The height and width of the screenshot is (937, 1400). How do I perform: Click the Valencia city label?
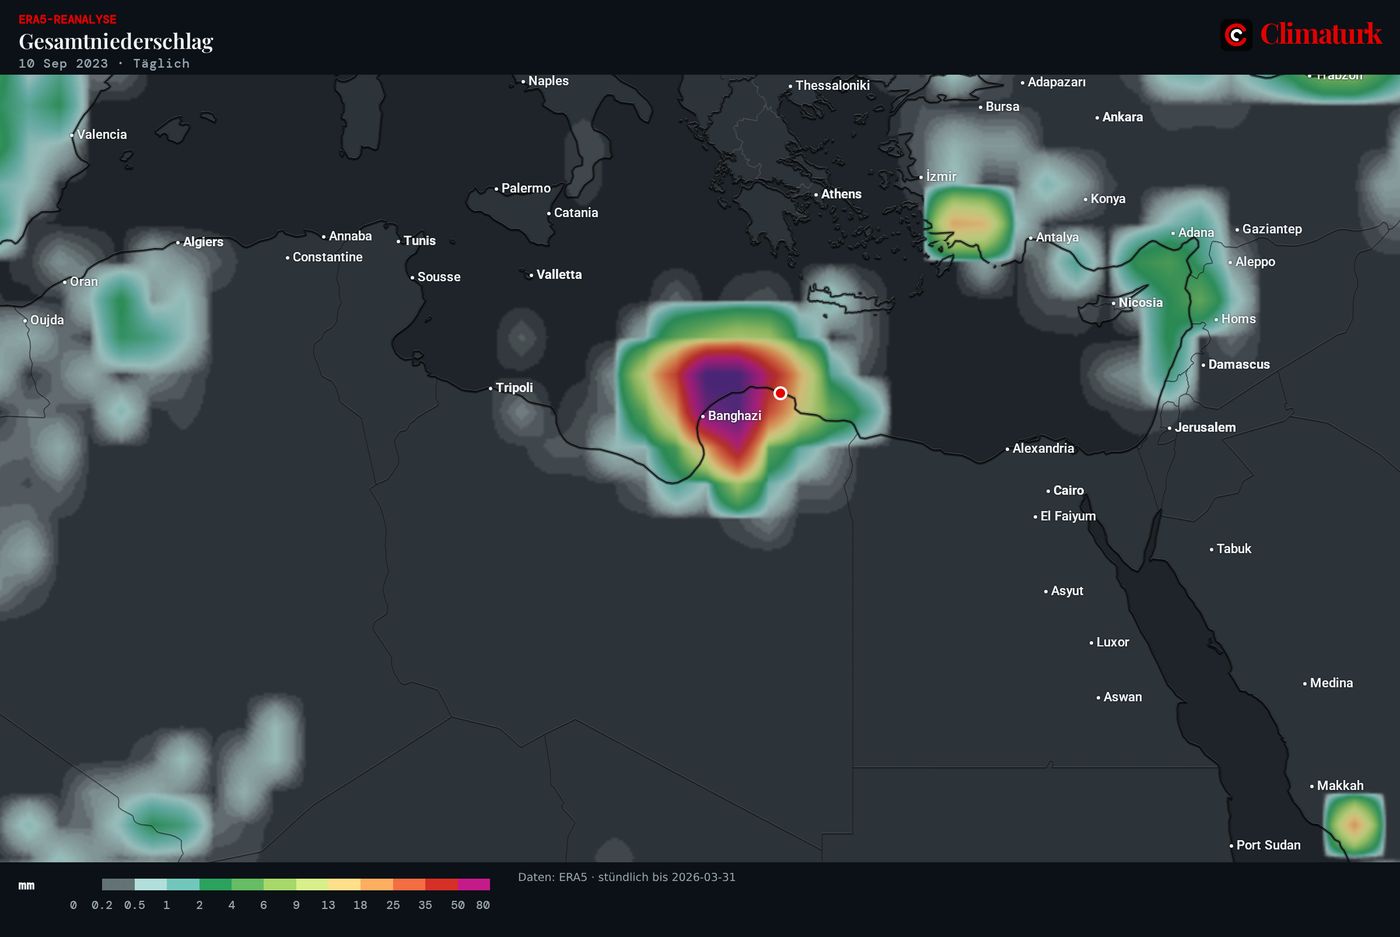click(x=102, y=135)
